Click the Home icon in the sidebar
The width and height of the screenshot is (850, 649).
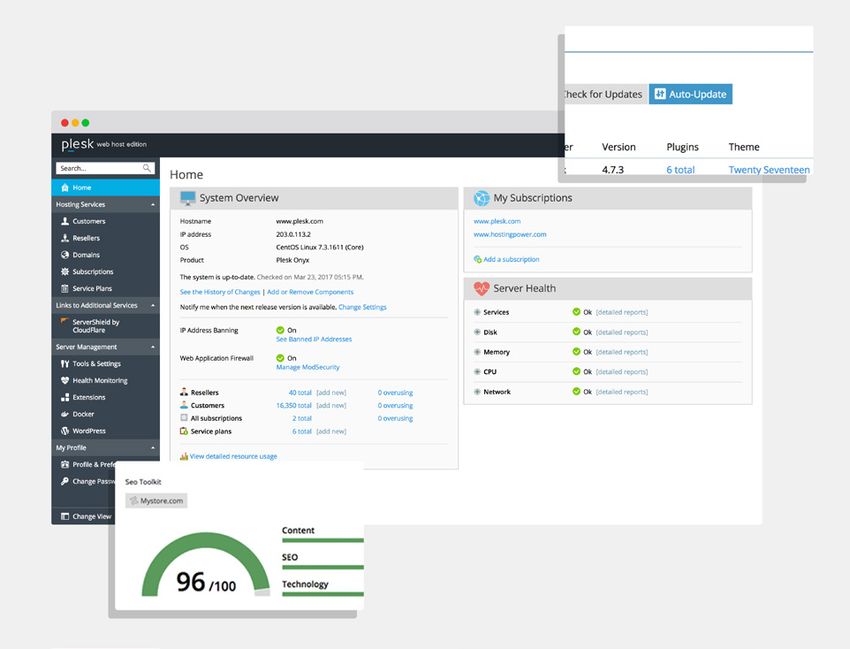(x=65, y=188)
